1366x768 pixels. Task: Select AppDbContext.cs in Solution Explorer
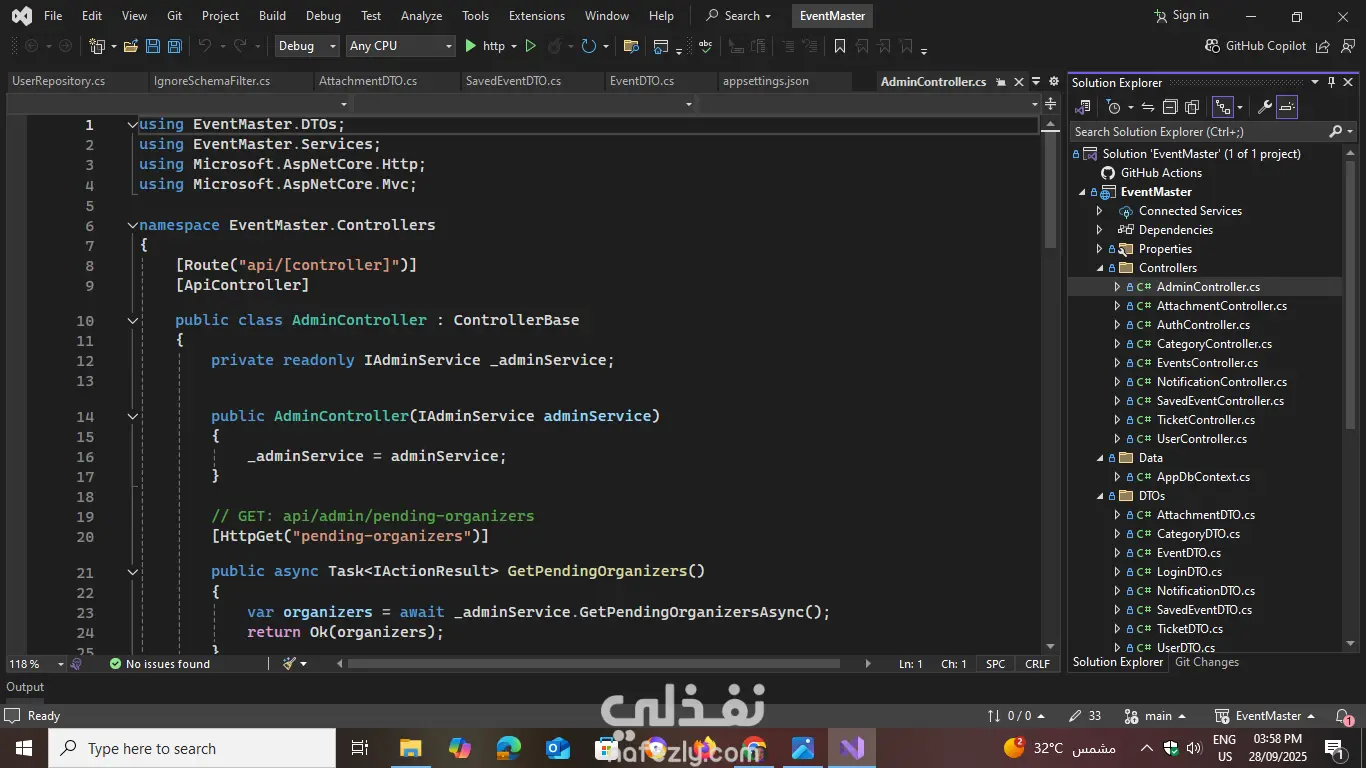click(1203, 477)
